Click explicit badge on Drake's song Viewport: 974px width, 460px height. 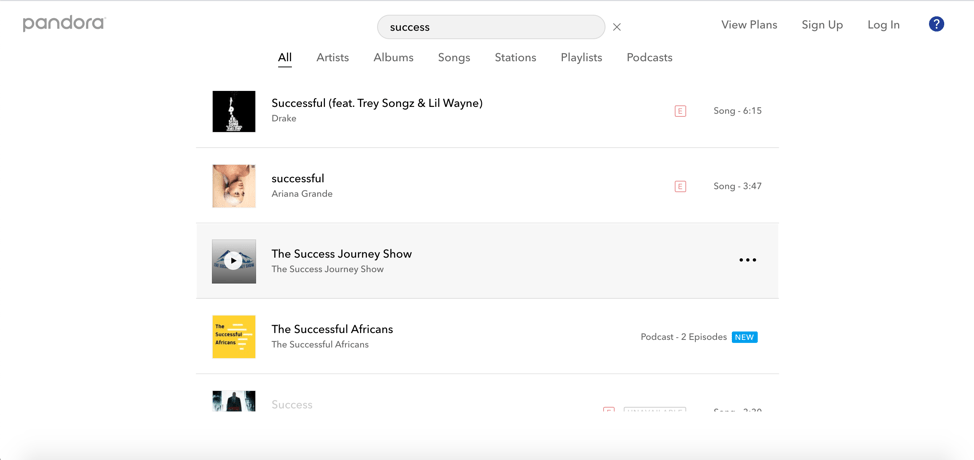tap(680, 111)
